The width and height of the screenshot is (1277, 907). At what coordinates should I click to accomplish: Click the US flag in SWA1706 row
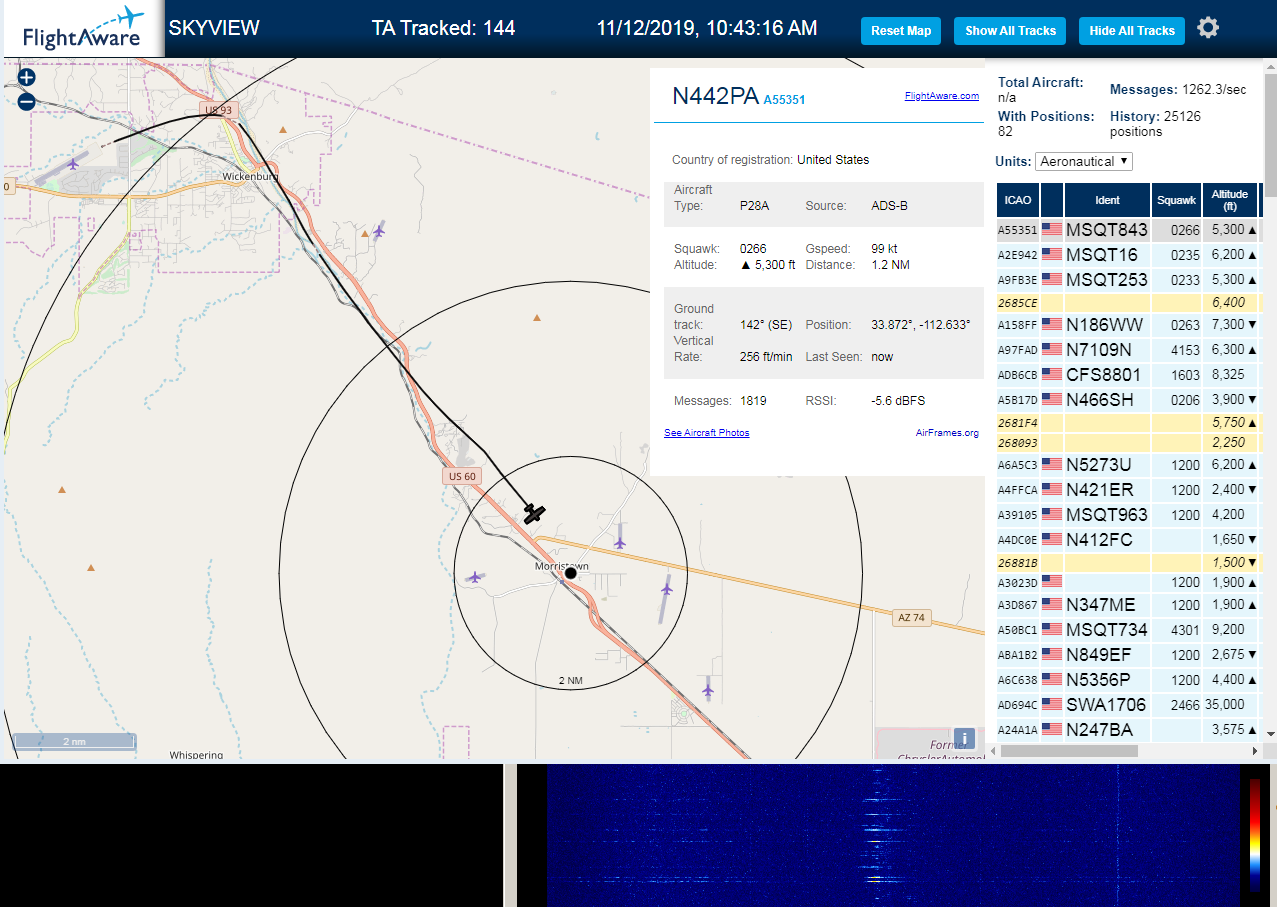(1052, 705)
